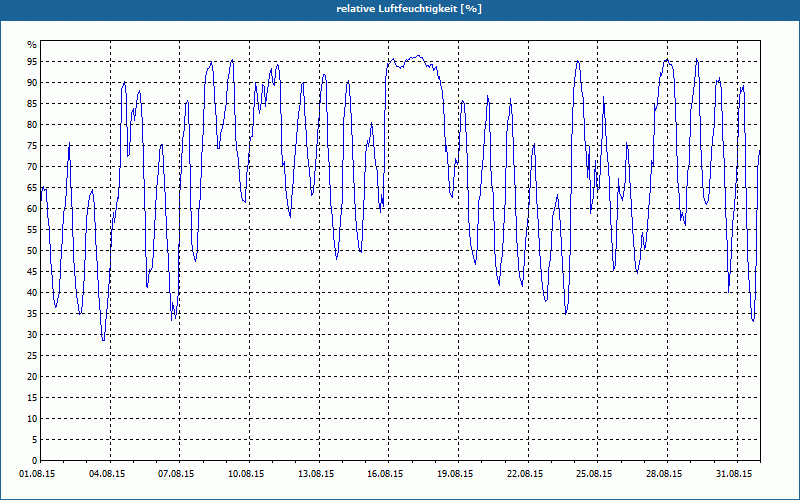Click the date label 16.08.15
Viewport: 800px width, 500px height.
[x=385, y=474]
